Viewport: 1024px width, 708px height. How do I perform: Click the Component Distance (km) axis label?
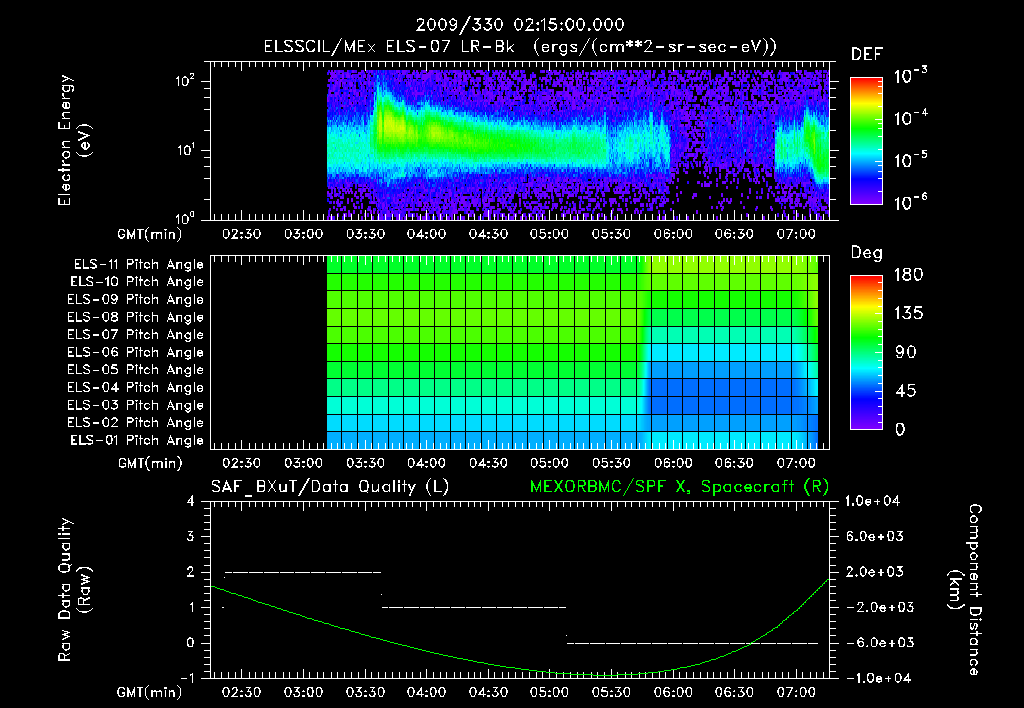click(x=964, y=590)
